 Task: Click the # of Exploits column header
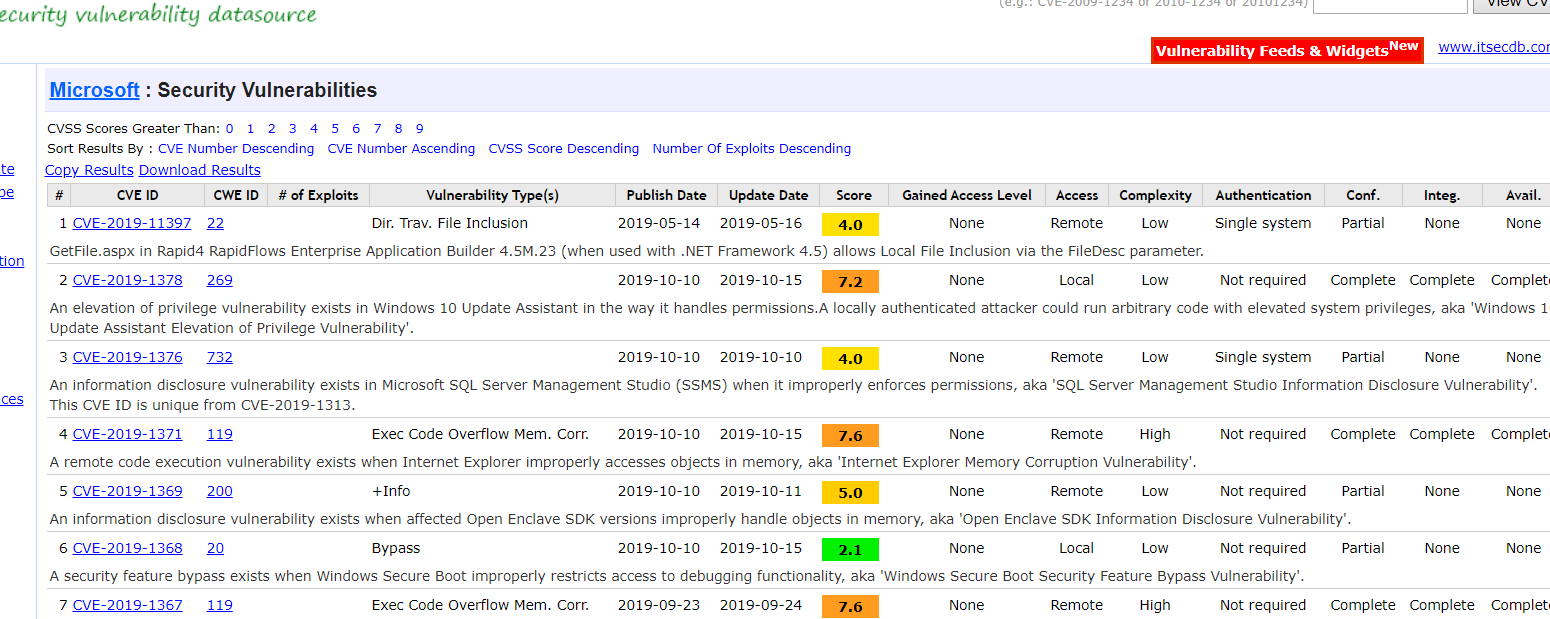point(319,195)
